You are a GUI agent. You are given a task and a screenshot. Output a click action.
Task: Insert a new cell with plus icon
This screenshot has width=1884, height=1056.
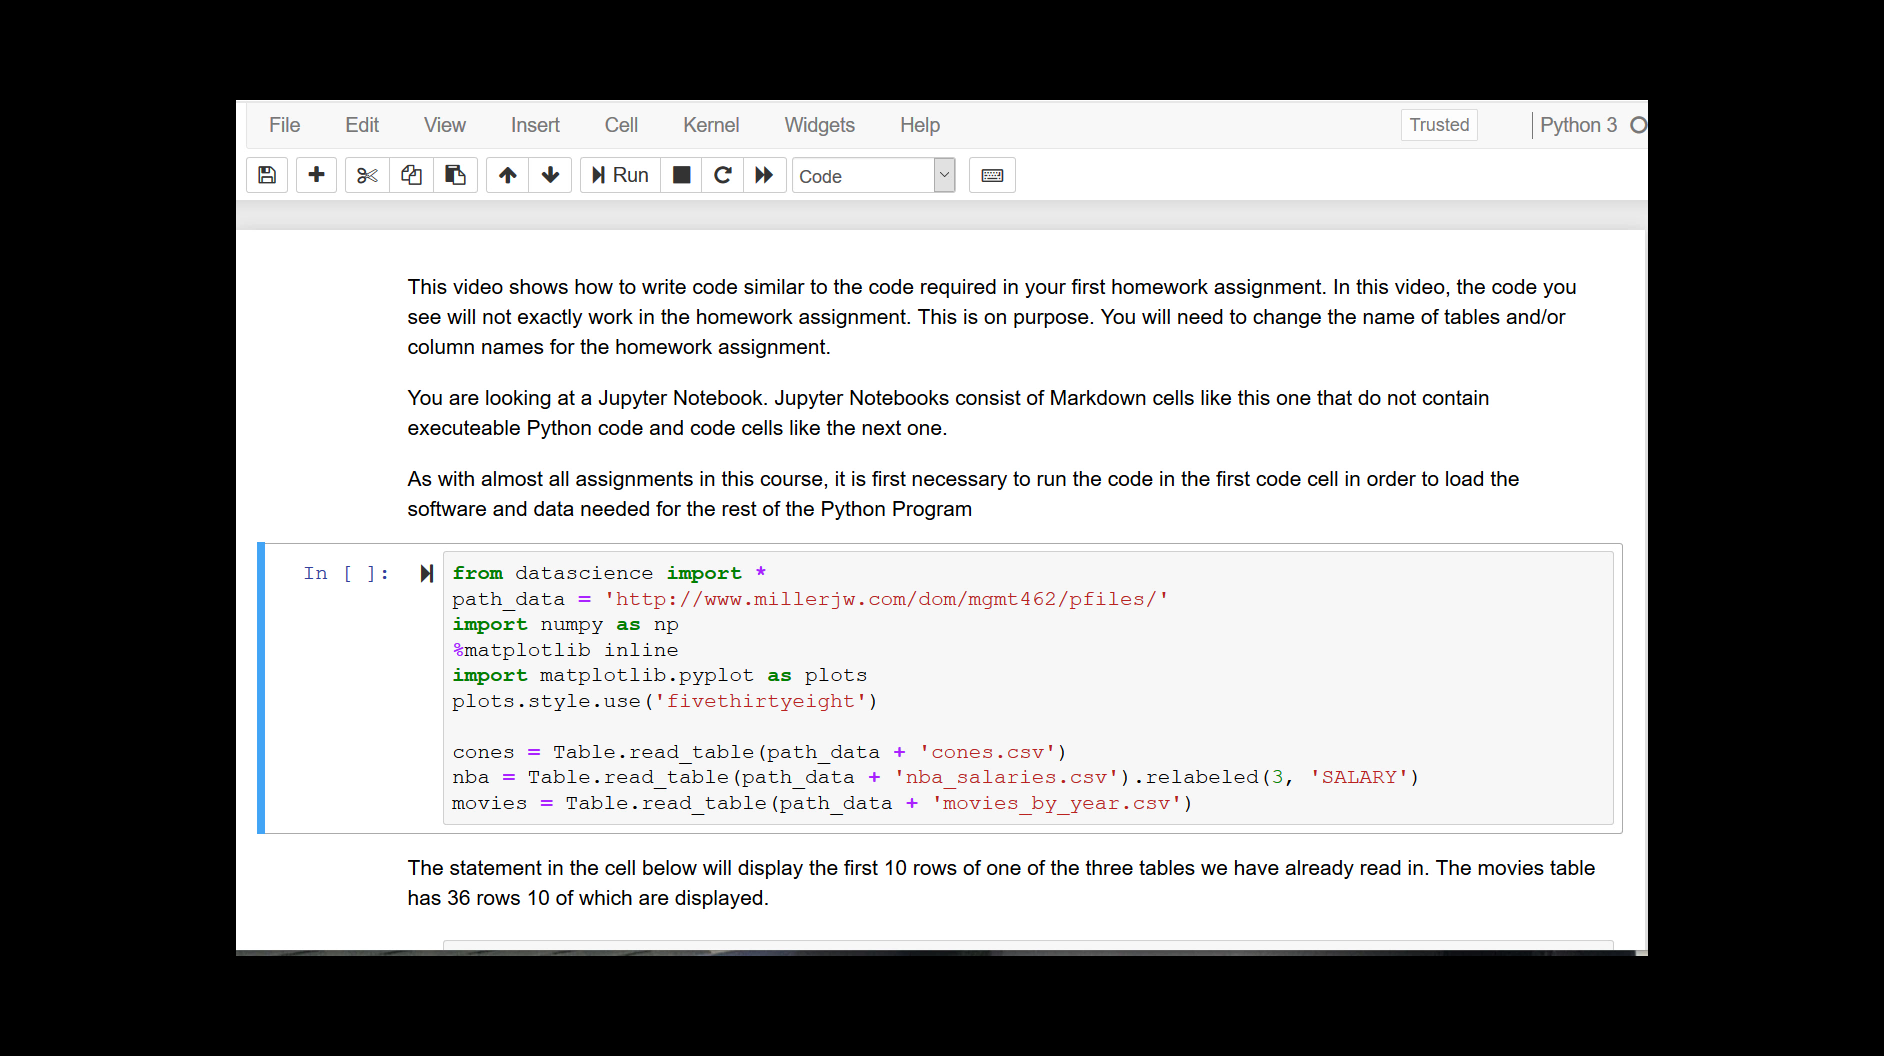[x=316, y=175]
